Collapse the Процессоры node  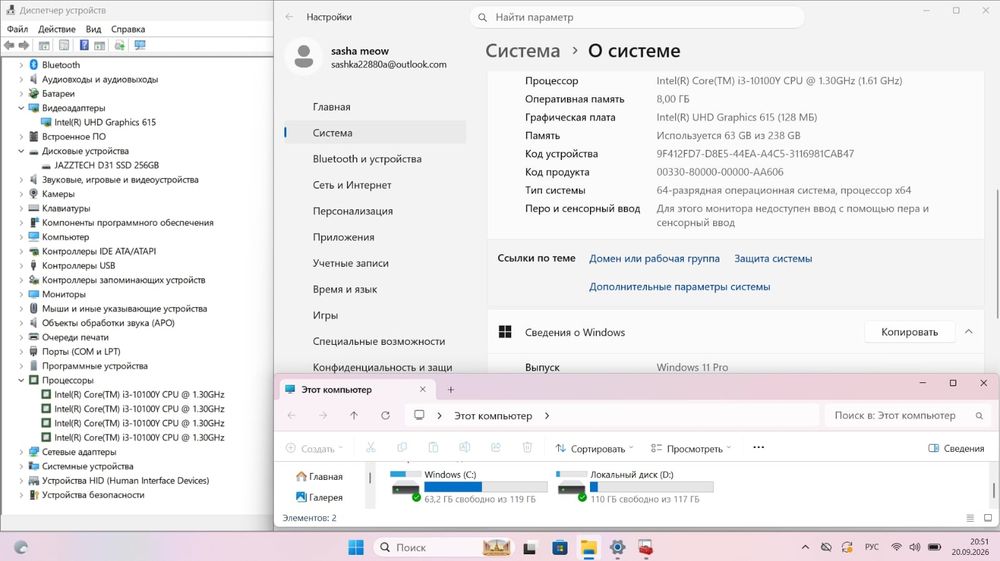click(20, 380)
